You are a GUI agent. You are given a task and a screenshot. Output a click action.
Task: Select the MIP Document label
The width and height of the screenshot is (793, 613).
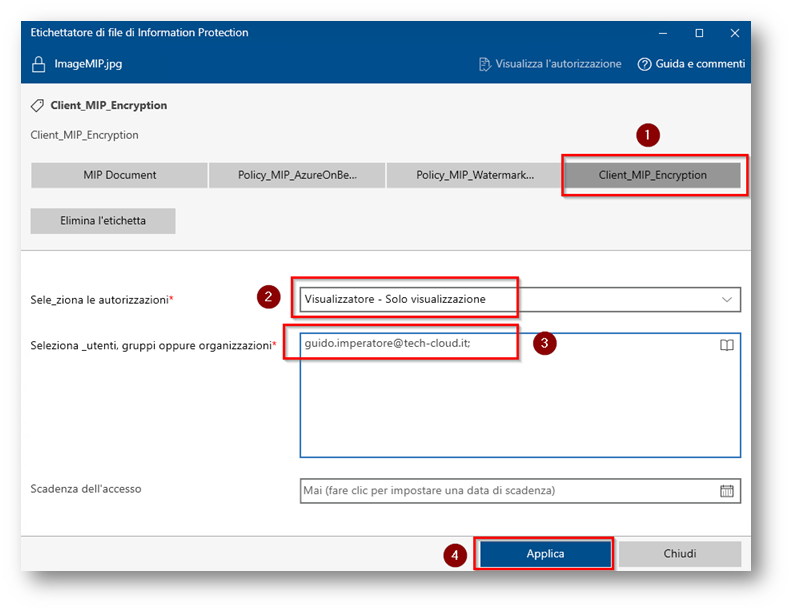tap(119, 176)
